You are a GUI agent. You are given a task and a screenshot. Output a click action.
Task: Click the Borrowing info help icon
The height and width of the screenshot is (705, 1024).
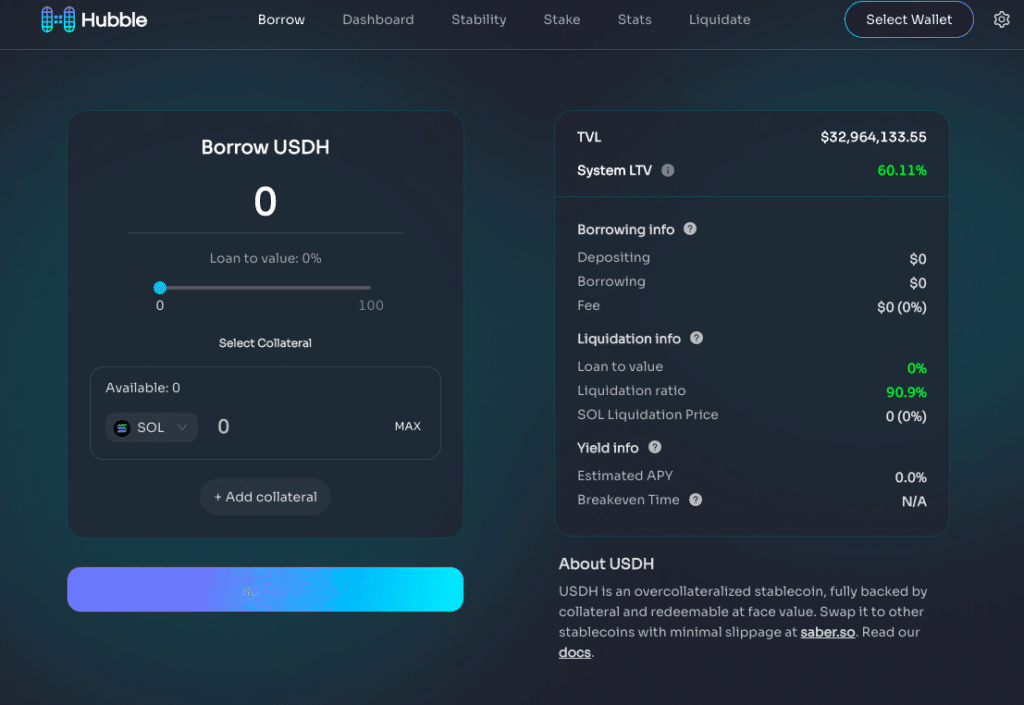click(x=690, y=229)
